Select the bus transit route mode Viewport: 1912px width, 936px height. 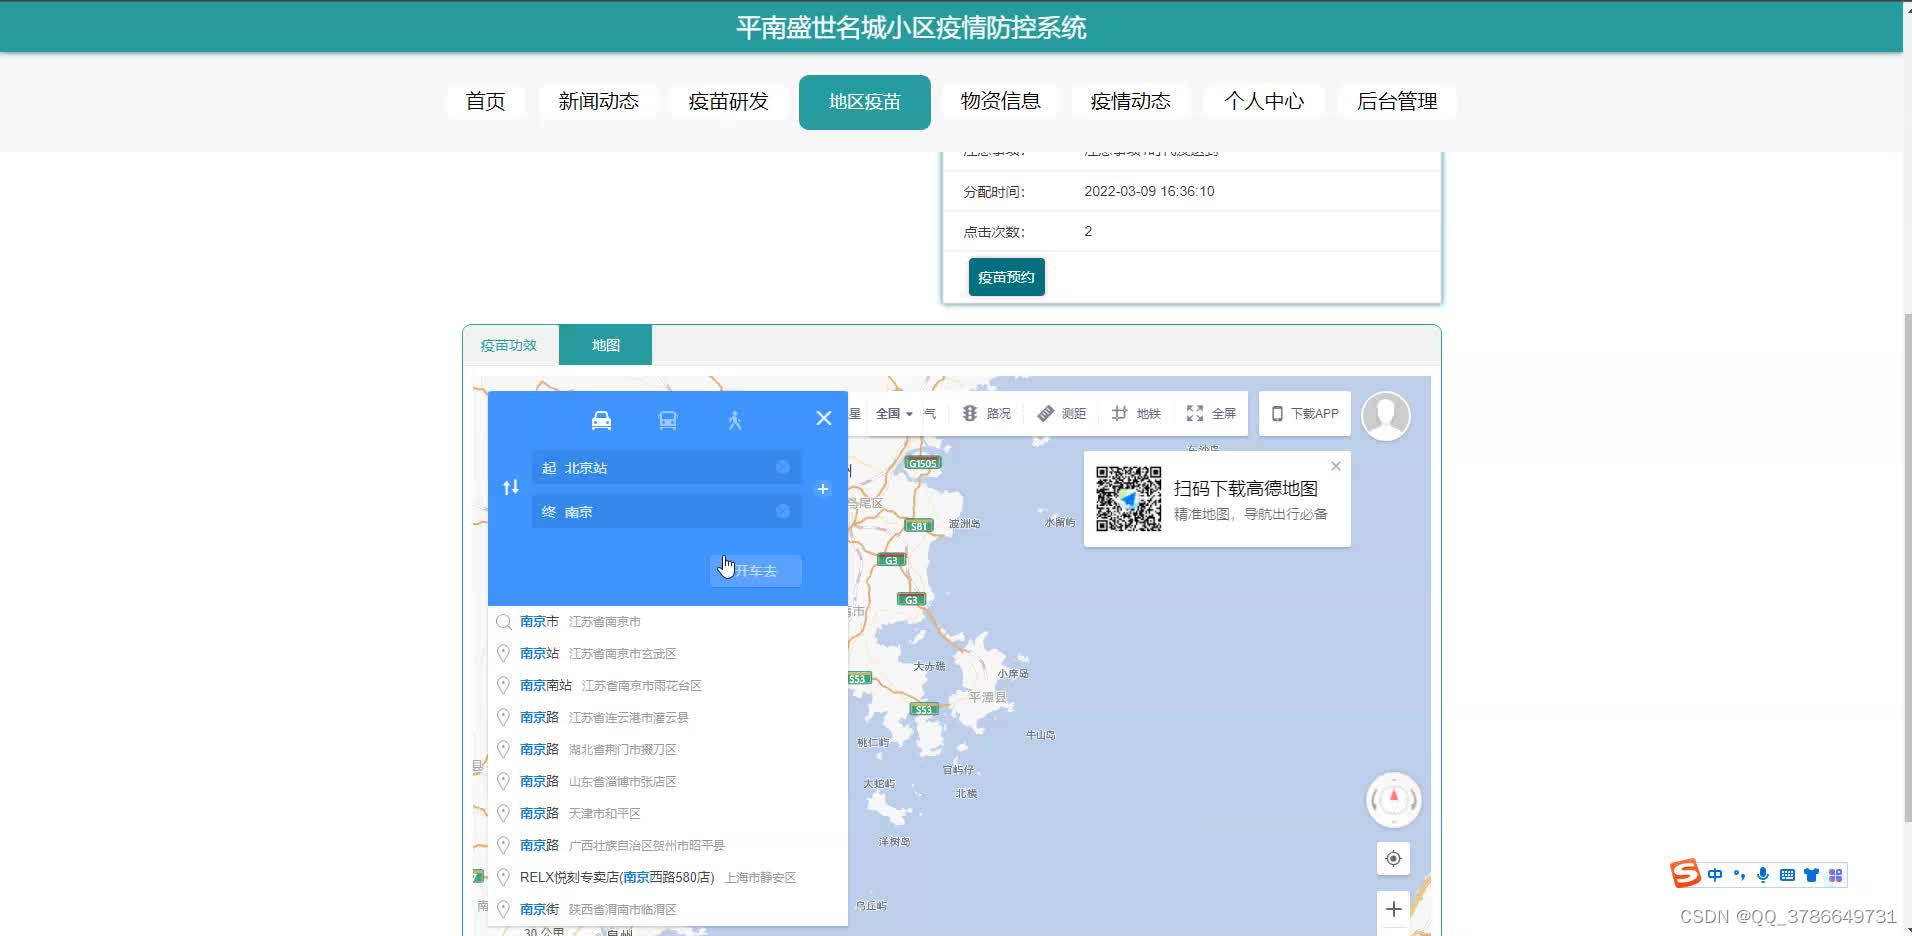tap(668, 420)
